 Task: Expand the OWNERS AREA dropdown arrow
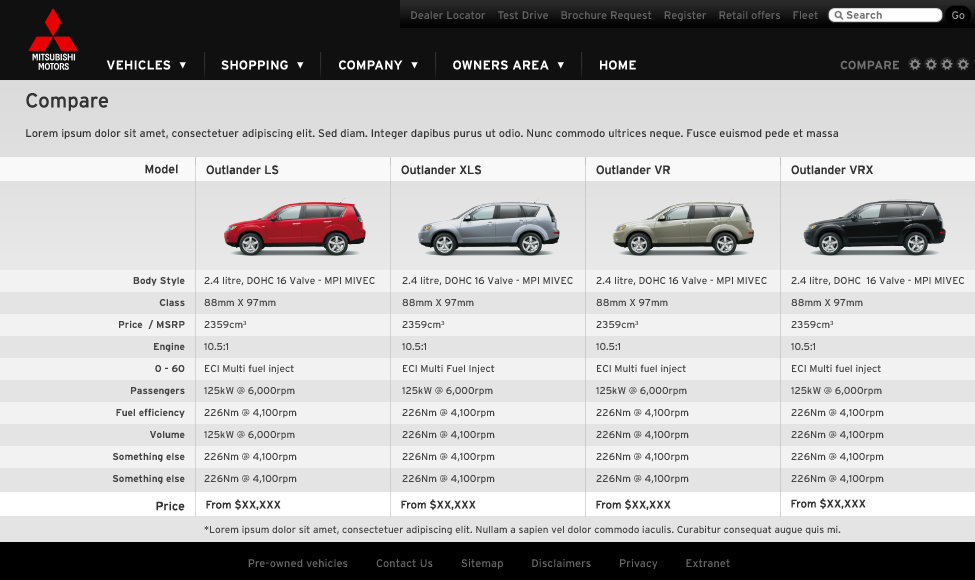pos(561,65)
